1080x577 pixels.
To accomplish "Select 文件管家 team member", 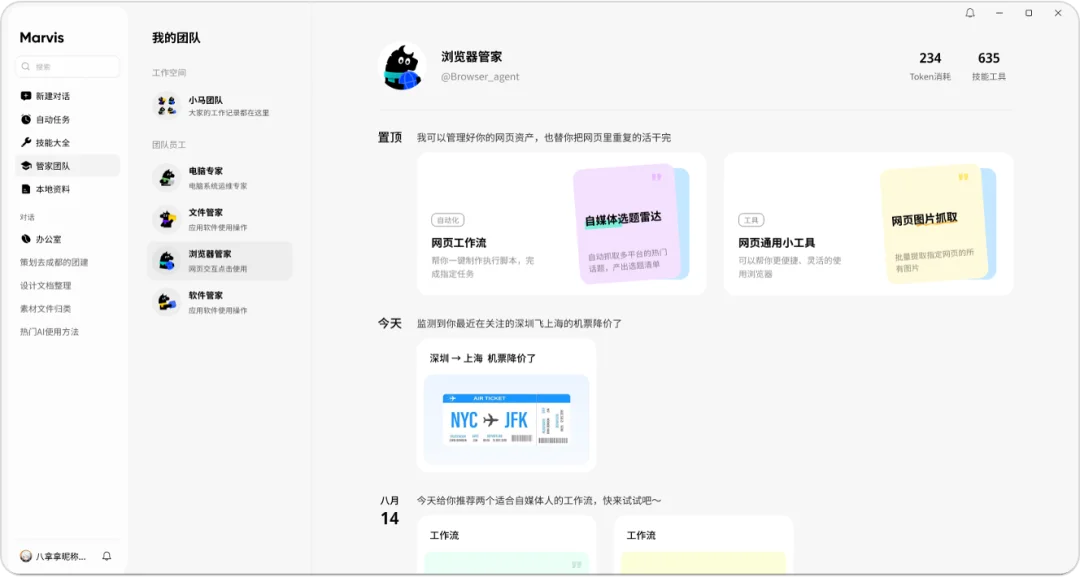I will tap(220, 219).
